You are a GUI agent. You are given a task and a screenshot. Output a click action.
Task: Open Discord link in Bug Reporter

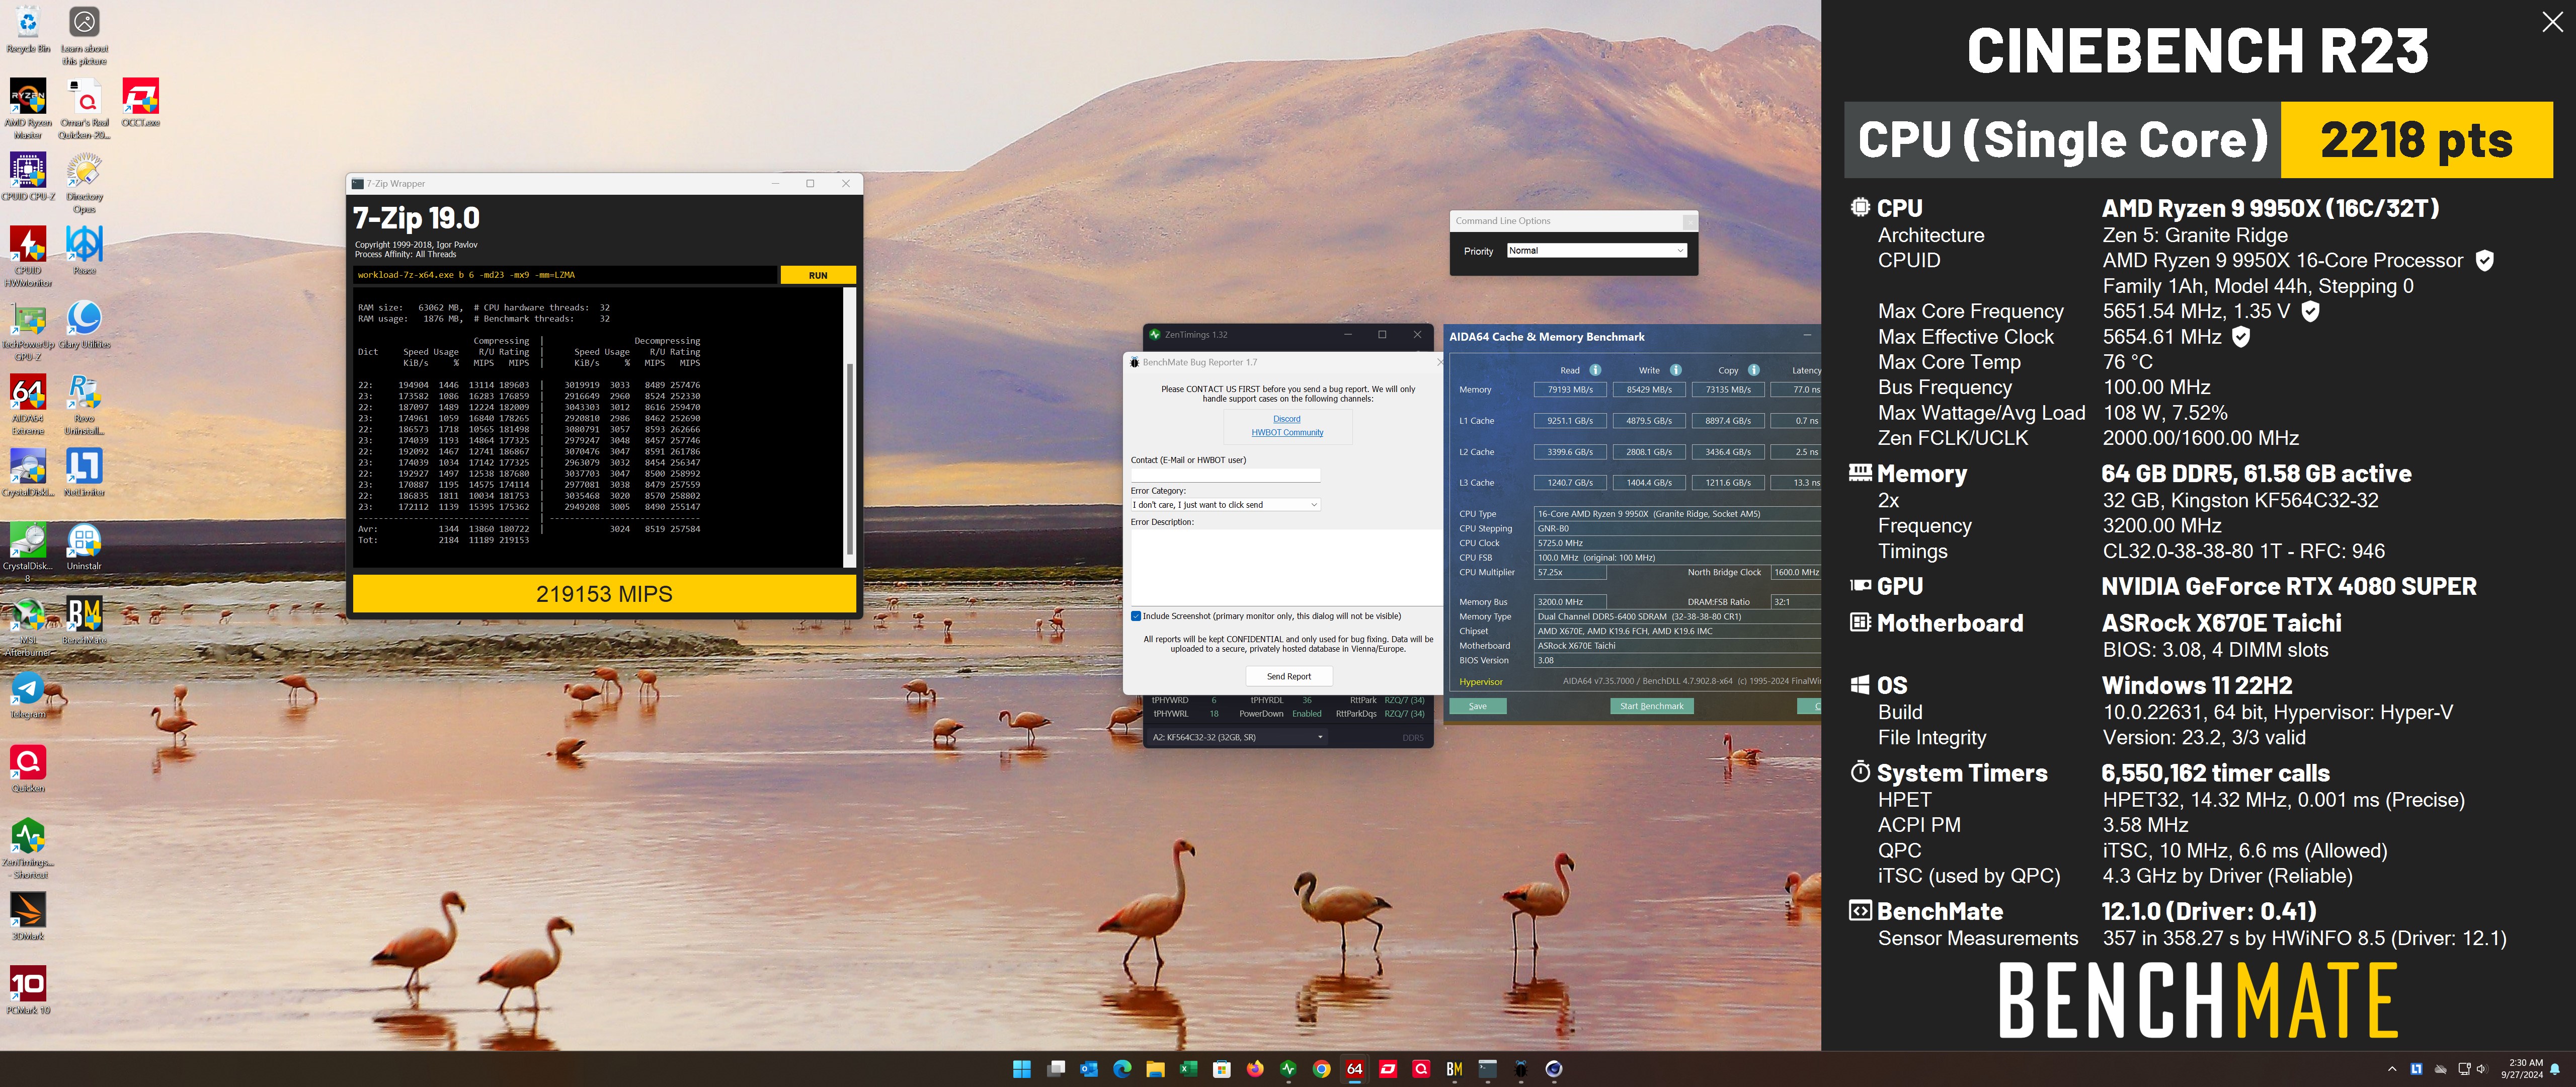tap(1286, 419)
